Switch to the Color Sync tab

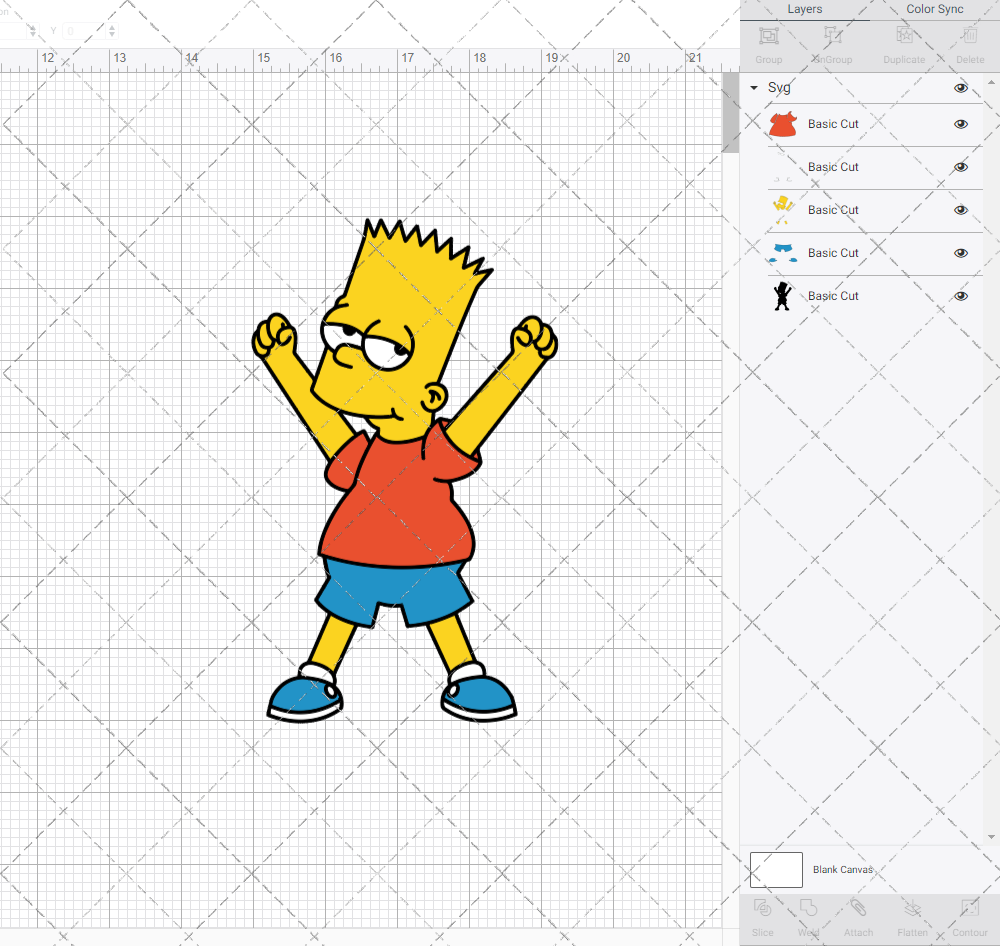tap(935, 9)
